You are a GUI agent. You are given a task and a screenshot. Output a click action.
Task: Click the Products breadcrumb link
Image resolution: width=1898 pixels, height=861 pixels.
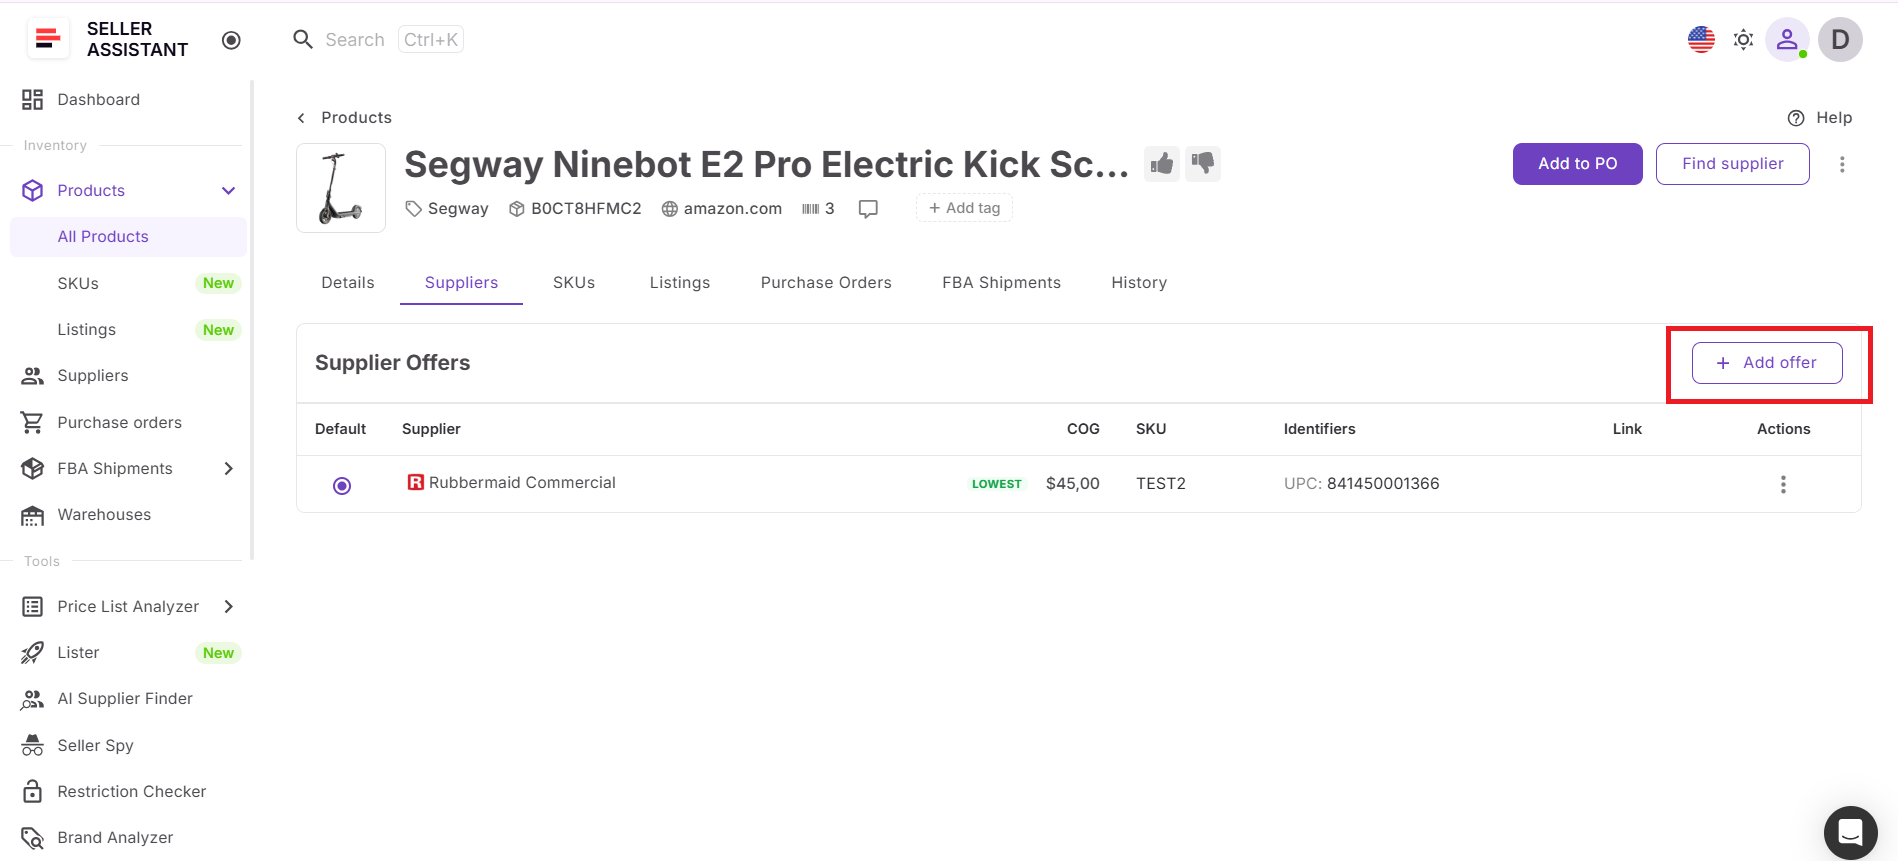coord(356,118)
